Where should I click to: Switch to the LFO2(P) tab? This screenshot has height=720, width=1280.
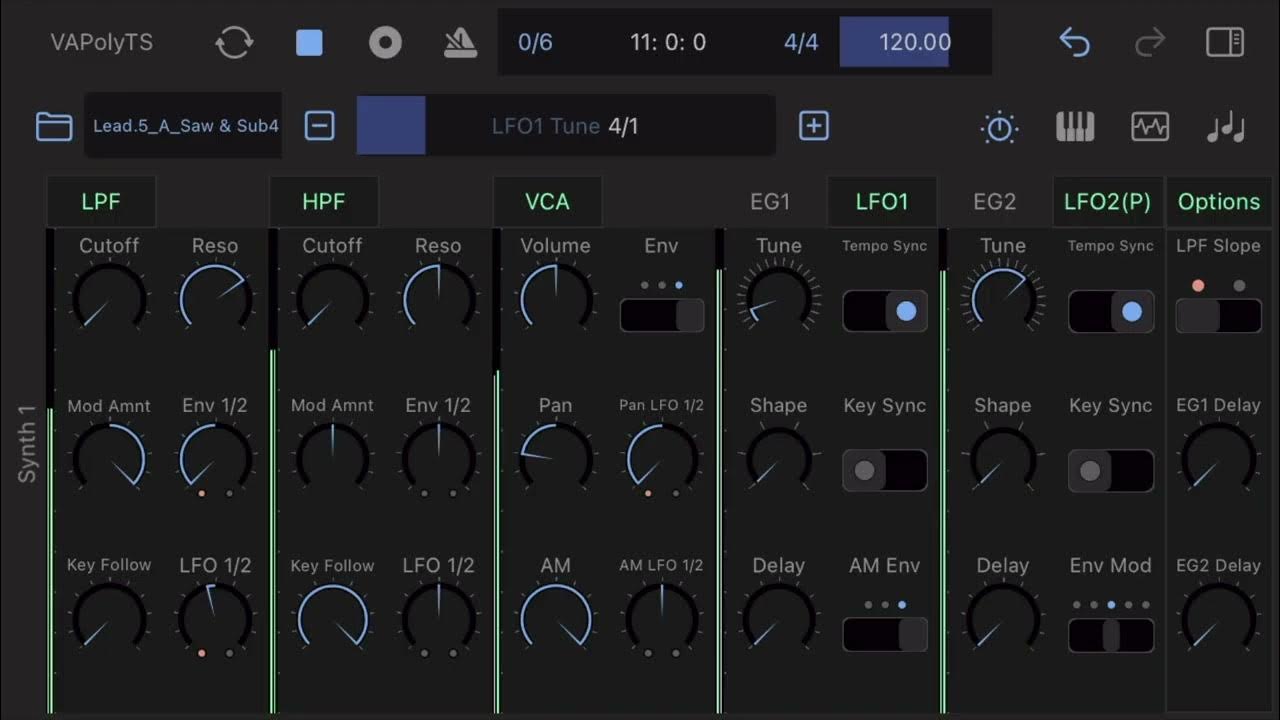(x=1107, y=202)
